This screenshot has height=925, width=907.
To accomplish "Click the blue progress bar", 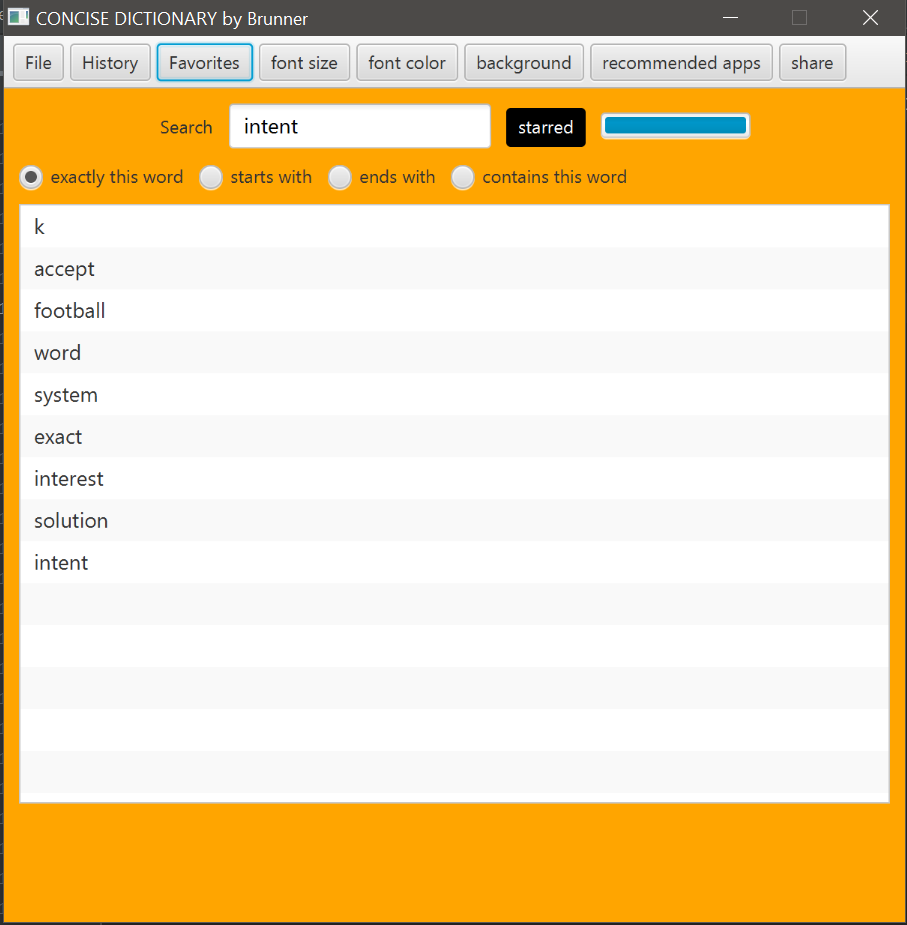I will [676, 126].
